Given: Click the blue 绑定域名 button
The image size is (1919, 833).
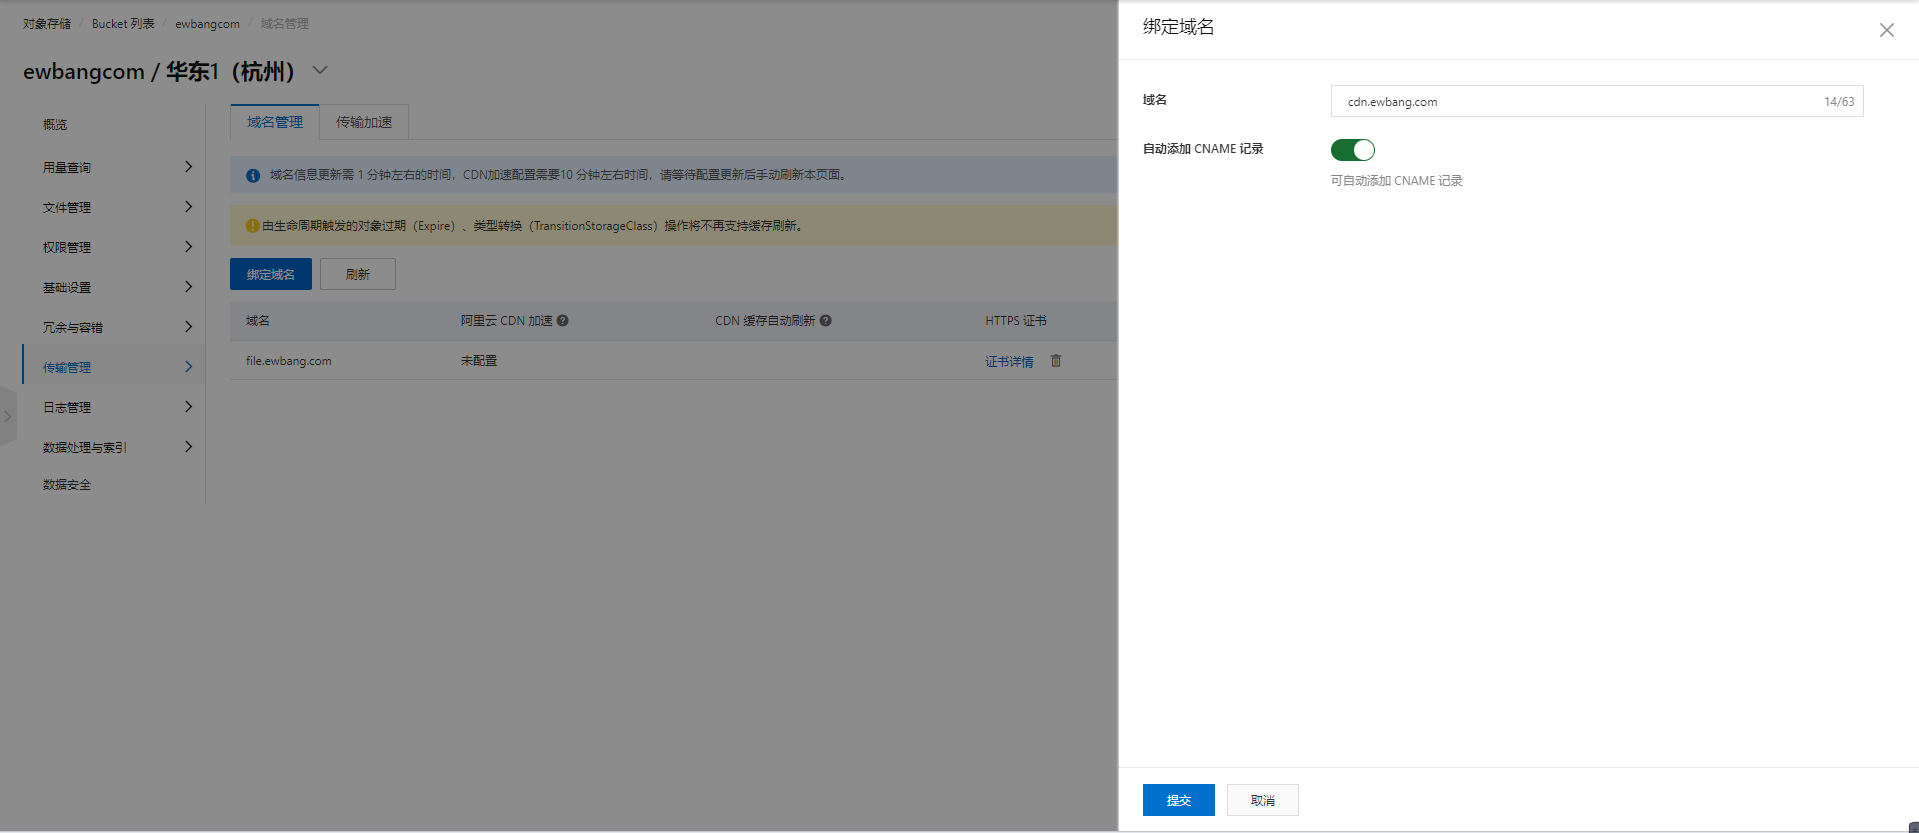Looking at the screenshot, I should pos(270,274).
